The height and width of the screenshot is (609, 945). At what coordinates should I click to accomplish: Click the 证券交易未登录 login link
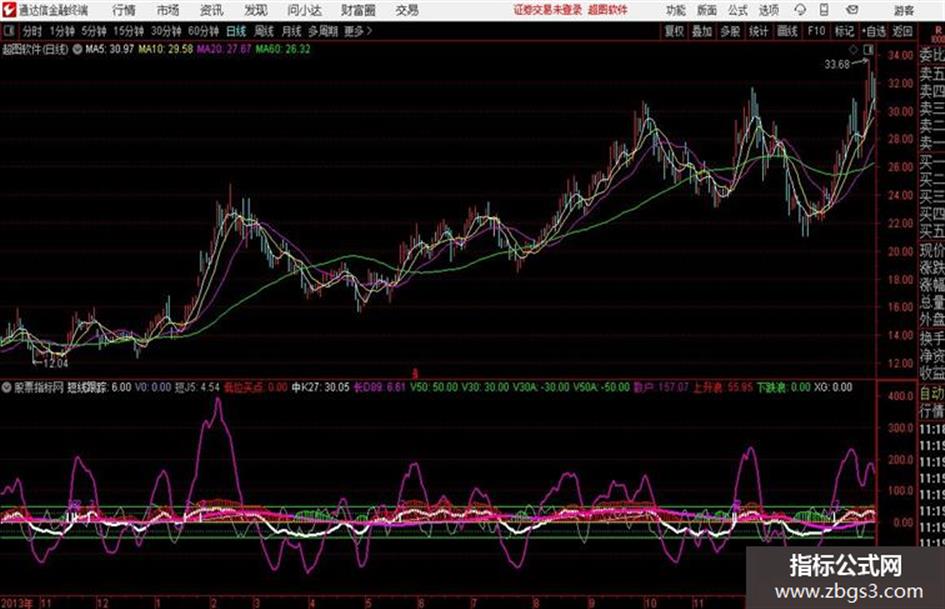coord(548,10)
